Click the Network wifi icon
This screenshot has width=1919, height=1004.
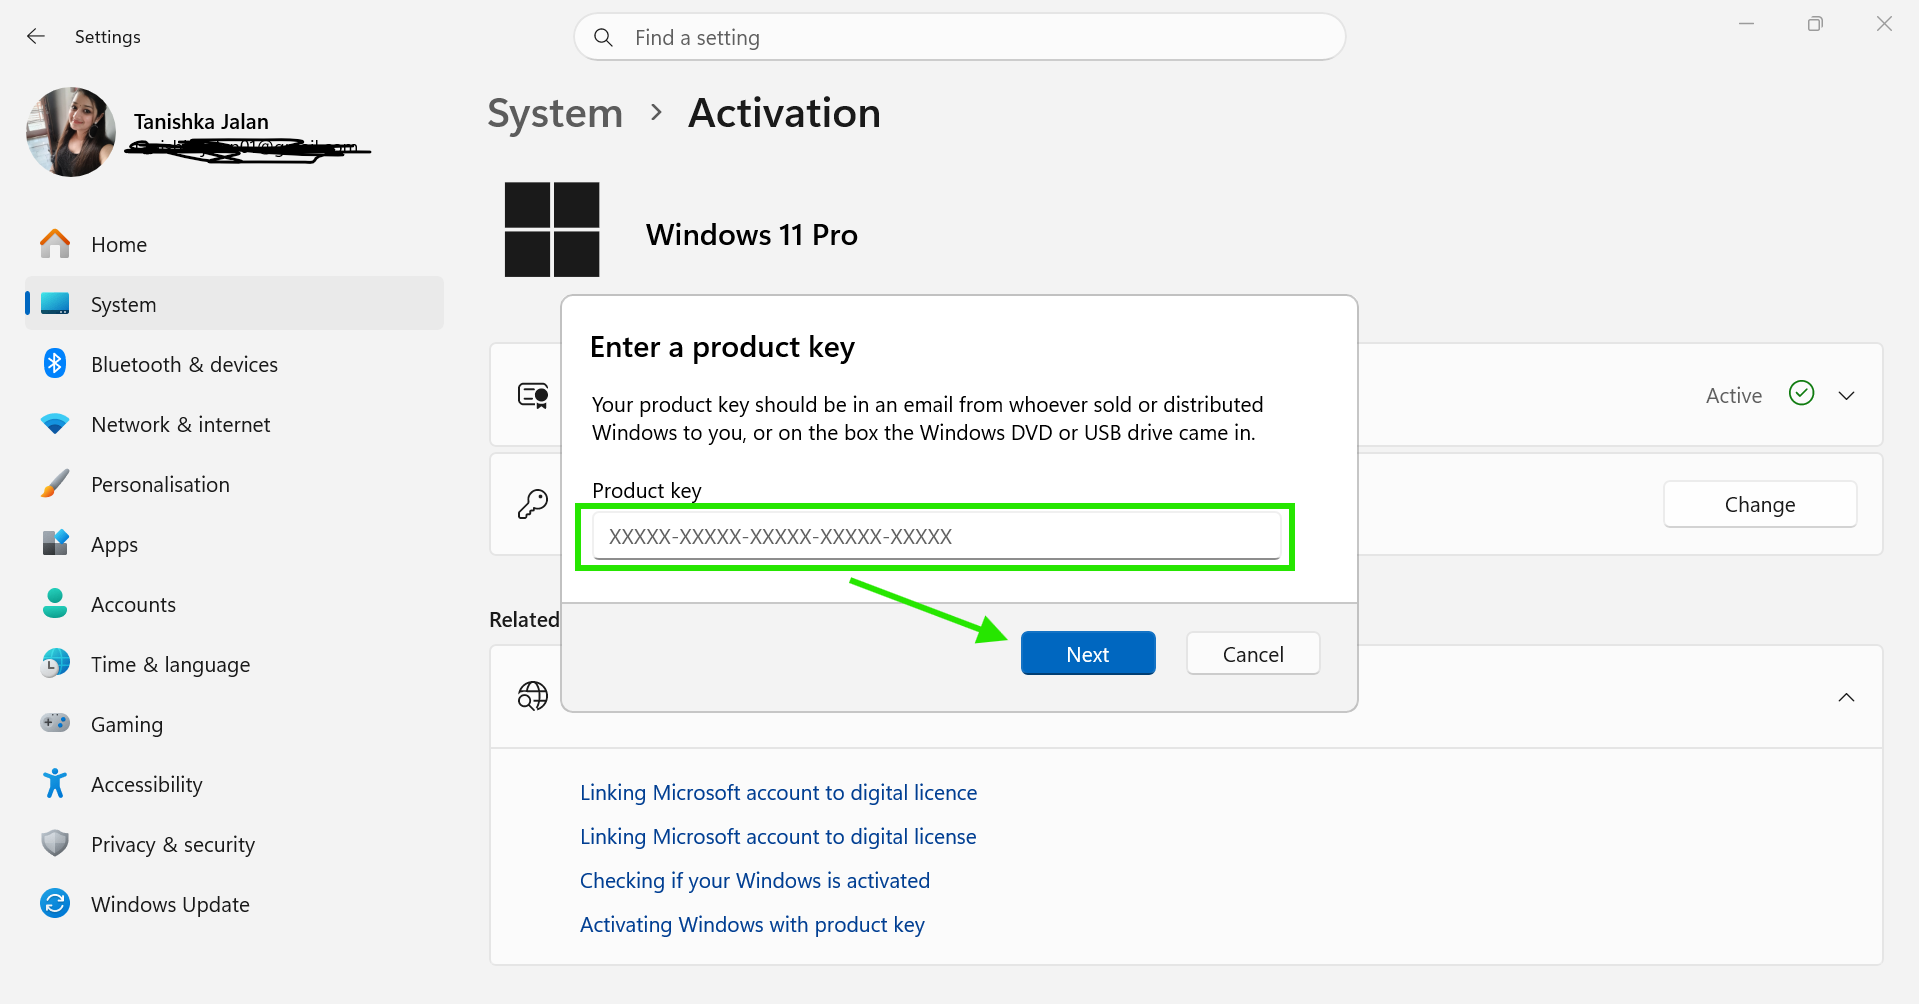pos(55,424)
